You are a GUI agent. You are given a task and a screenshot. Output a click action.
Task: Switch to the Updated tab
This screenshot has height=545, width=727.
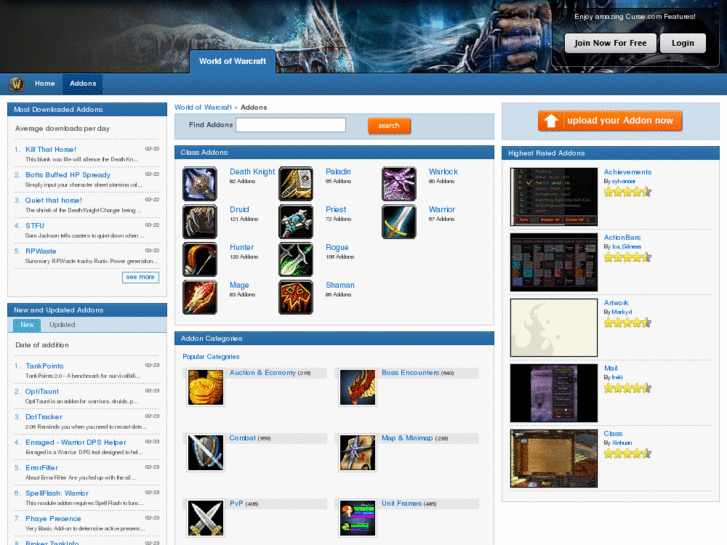pos(62,325)
